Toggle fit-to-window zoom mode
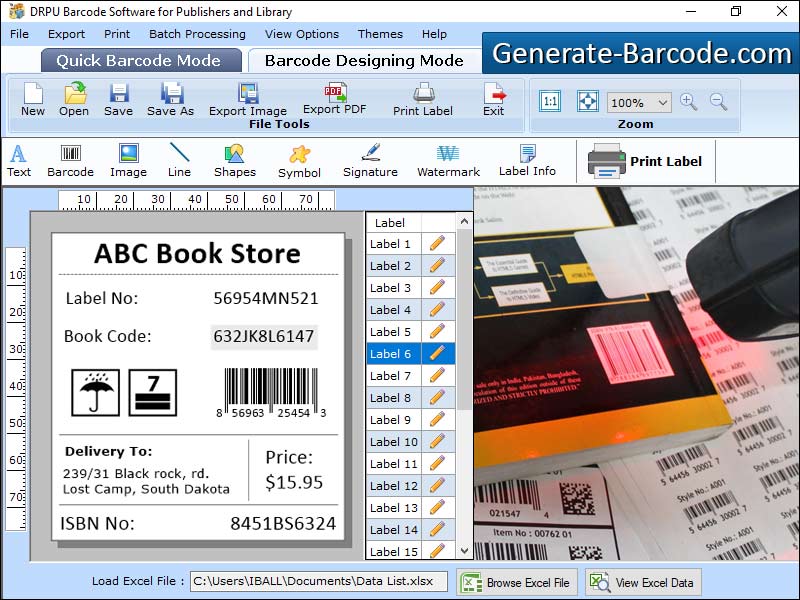 (x=586, y=101)
